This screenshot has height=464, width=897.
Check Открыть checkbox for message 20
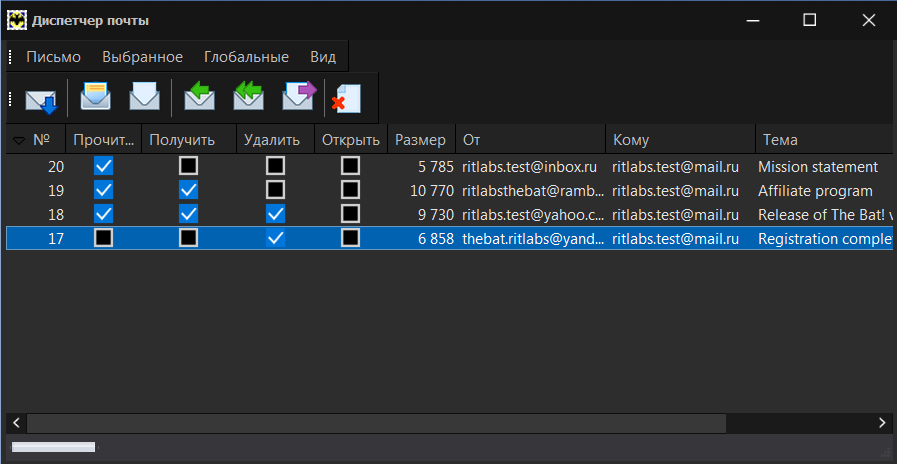(x=350, y=166)
